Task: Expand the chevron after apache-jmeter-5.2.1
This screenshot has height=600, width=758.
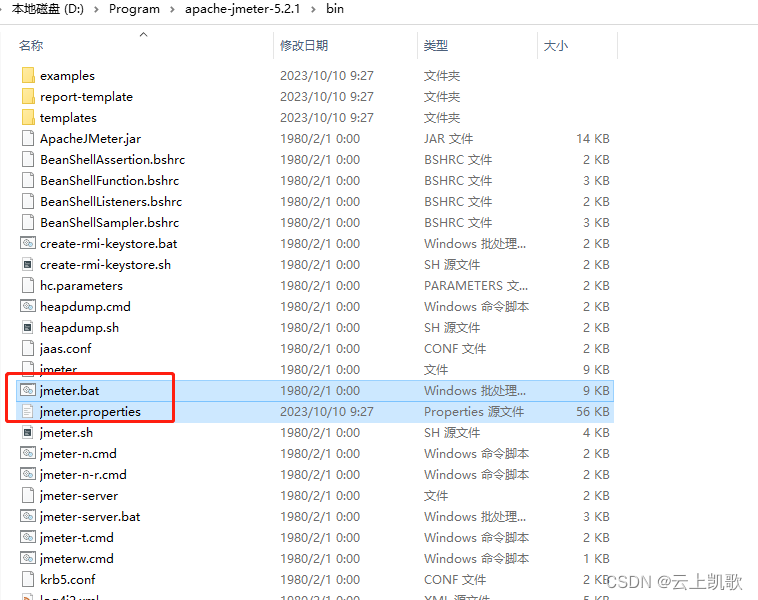Action: pyautogui.click(x=313, y=9)
